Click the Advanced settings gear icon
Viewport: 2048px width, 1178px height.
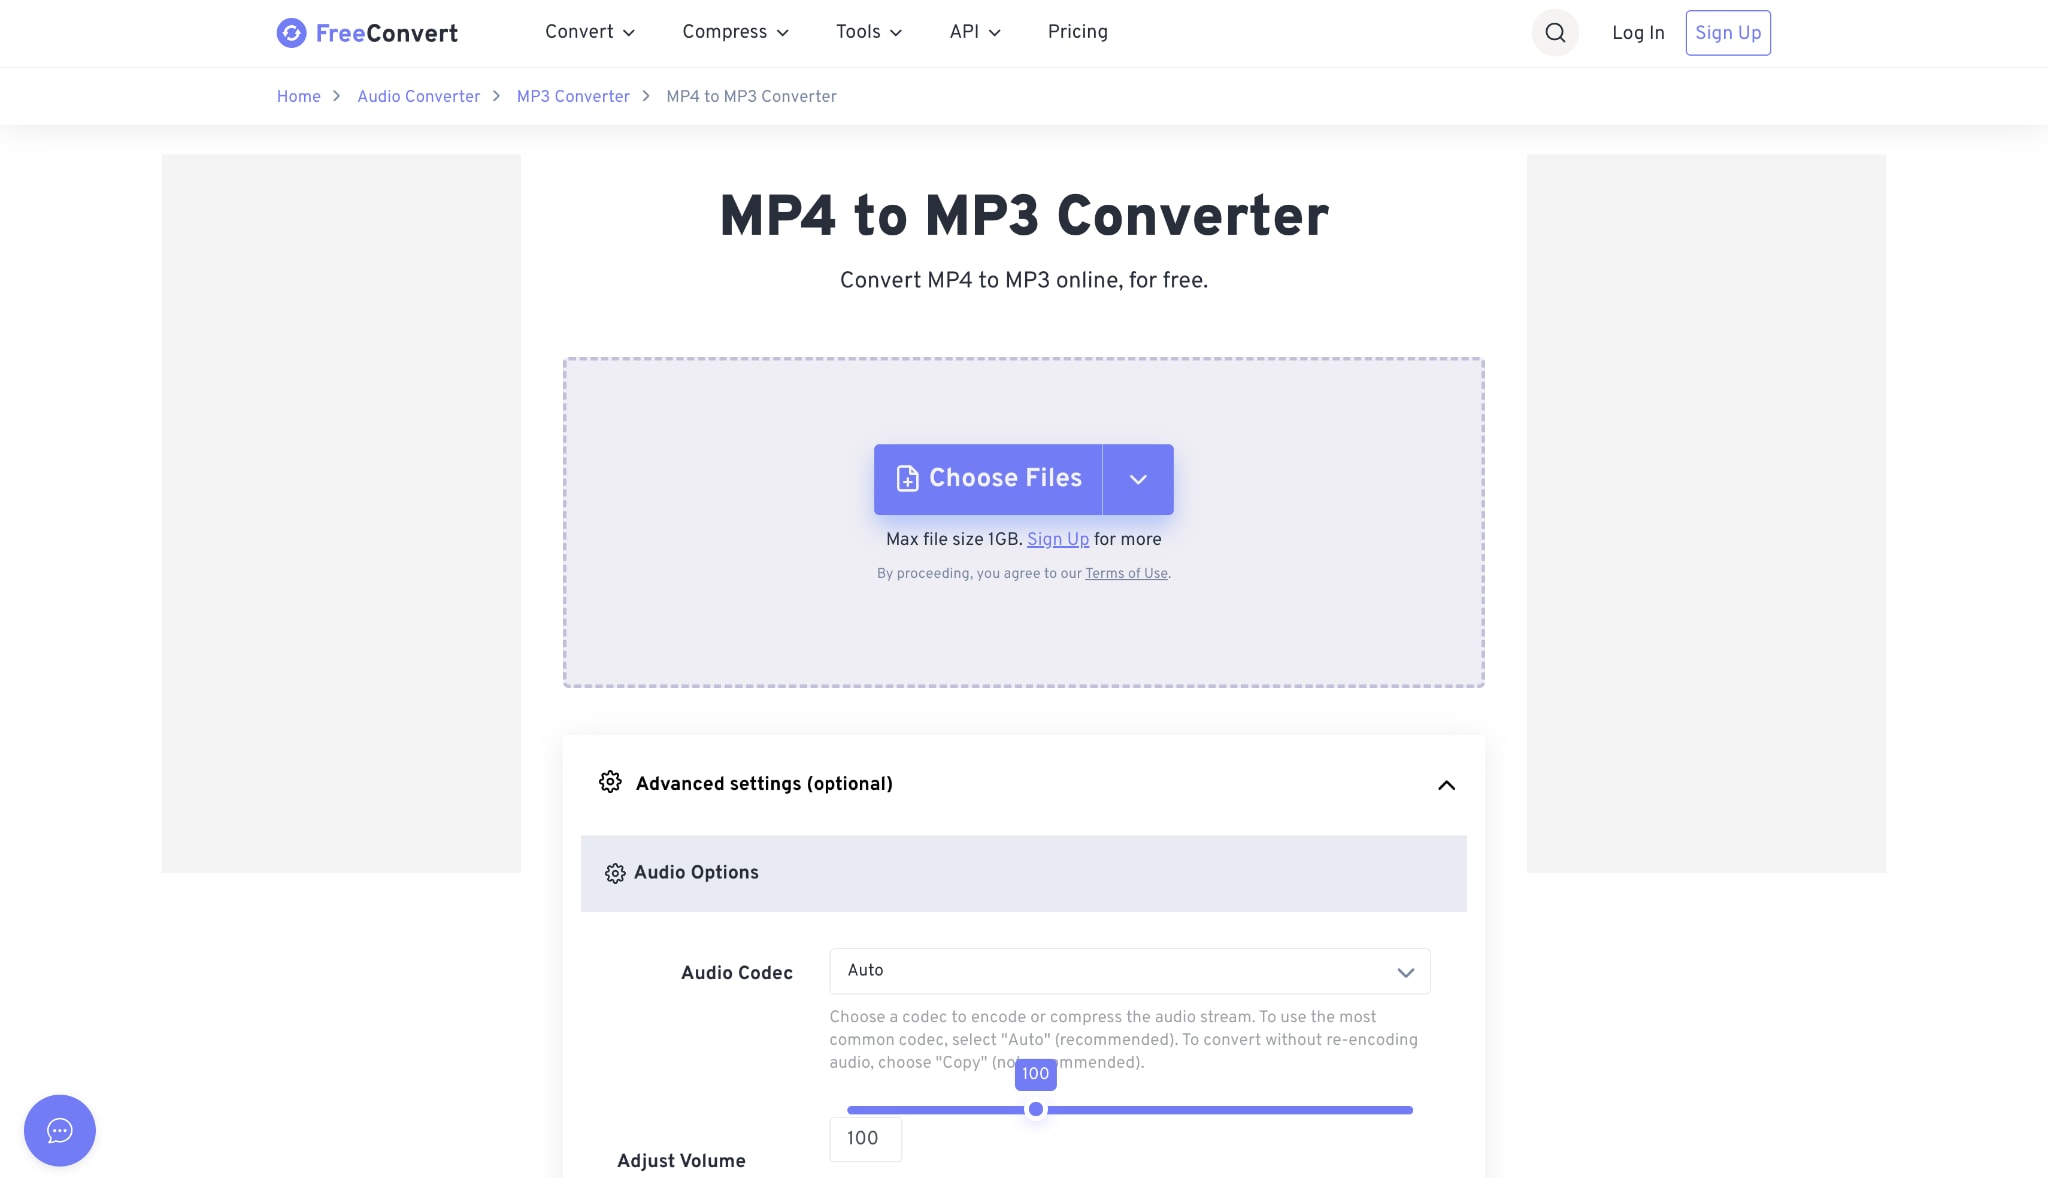[610, 782]
